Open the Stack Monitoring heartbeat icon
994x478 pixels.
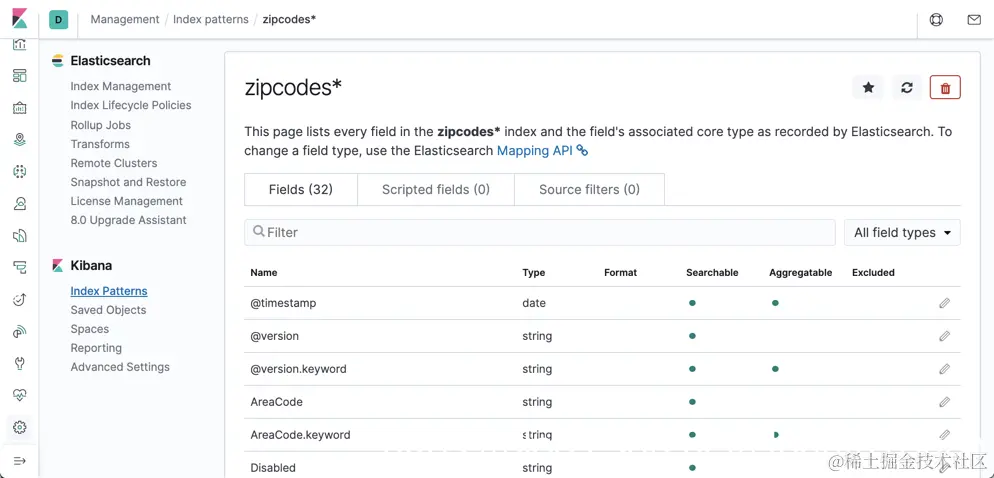[19, 395]
